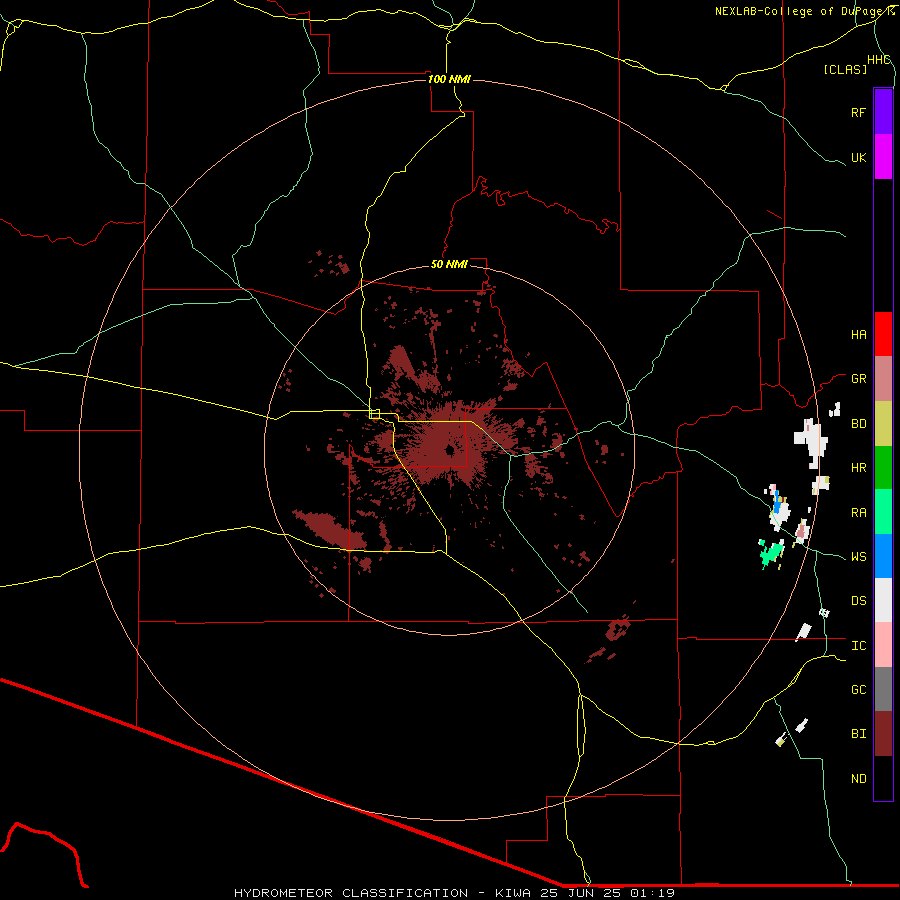Pick the bright green RA legend swatch
This screenshot has height=900, width=900.
click(883, 512)
